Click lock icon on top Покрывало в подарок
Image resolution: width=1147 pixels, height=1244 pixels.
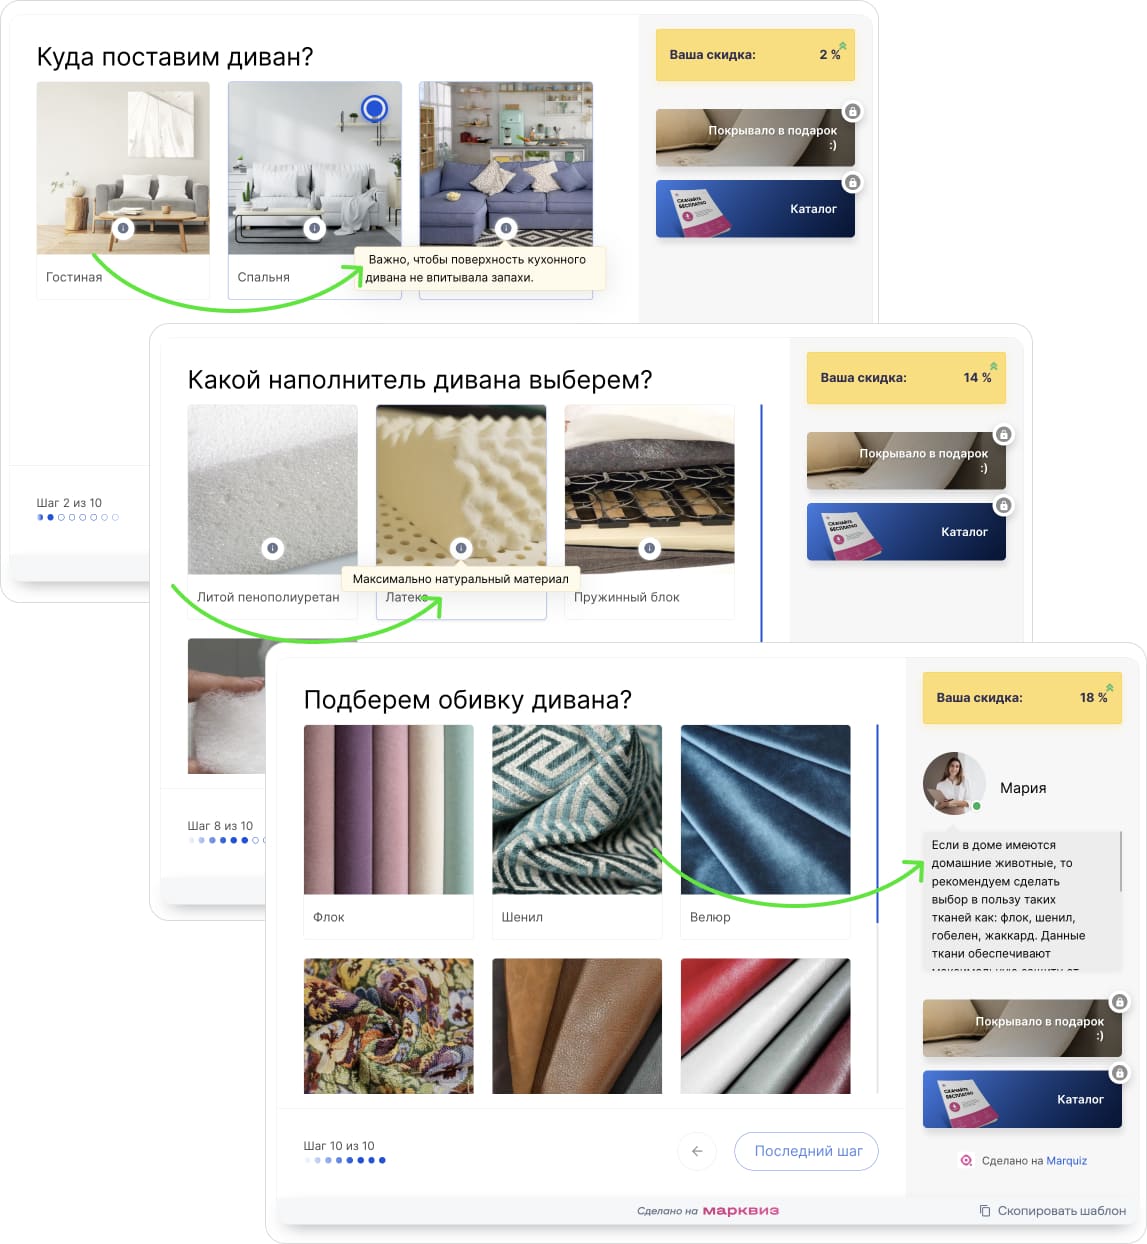pyautogui.click(x=852, y=111)
